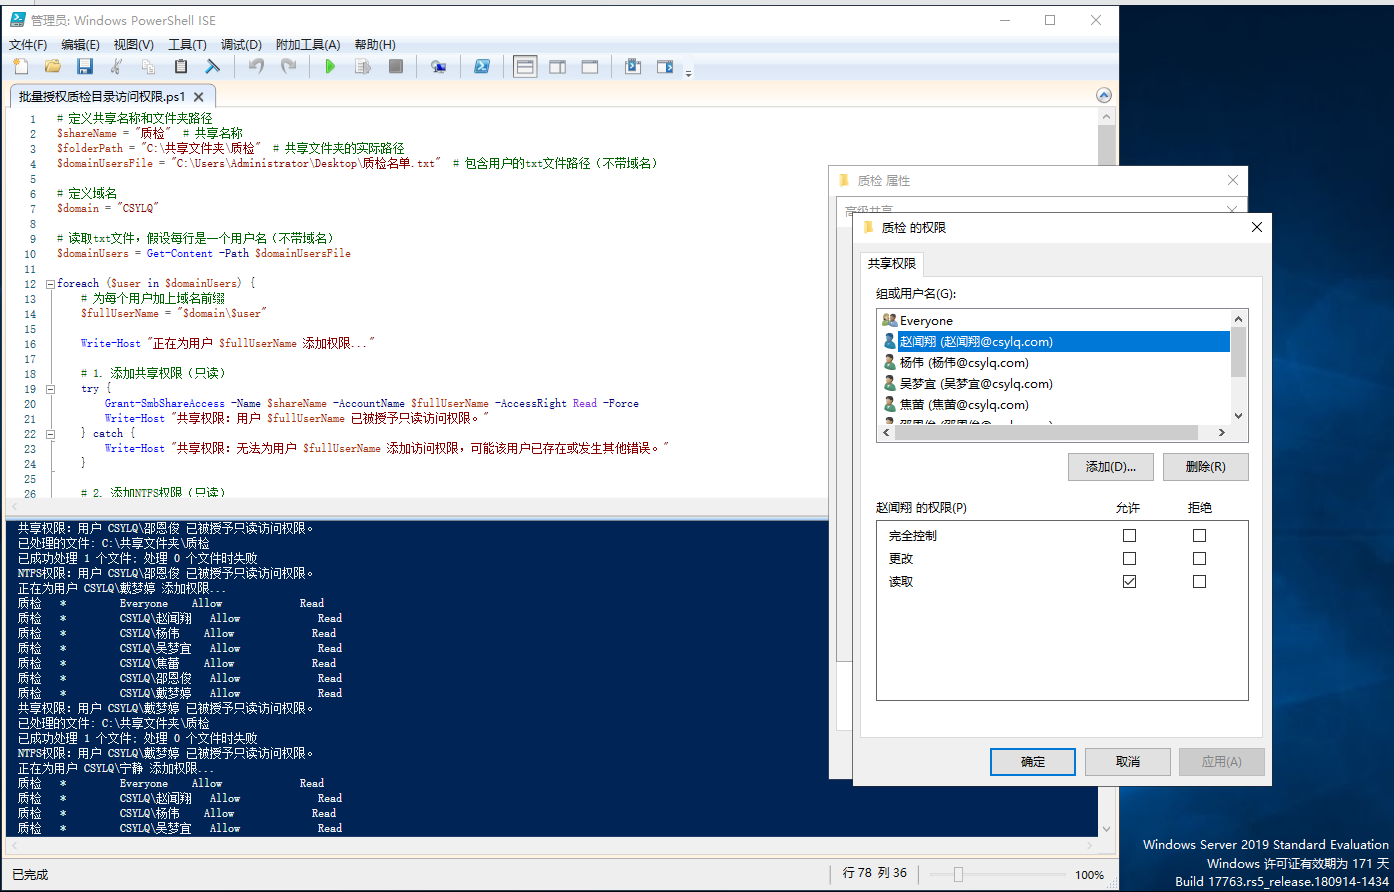
Task: Open the 文件(F) menu
Action: coord(28,45)
